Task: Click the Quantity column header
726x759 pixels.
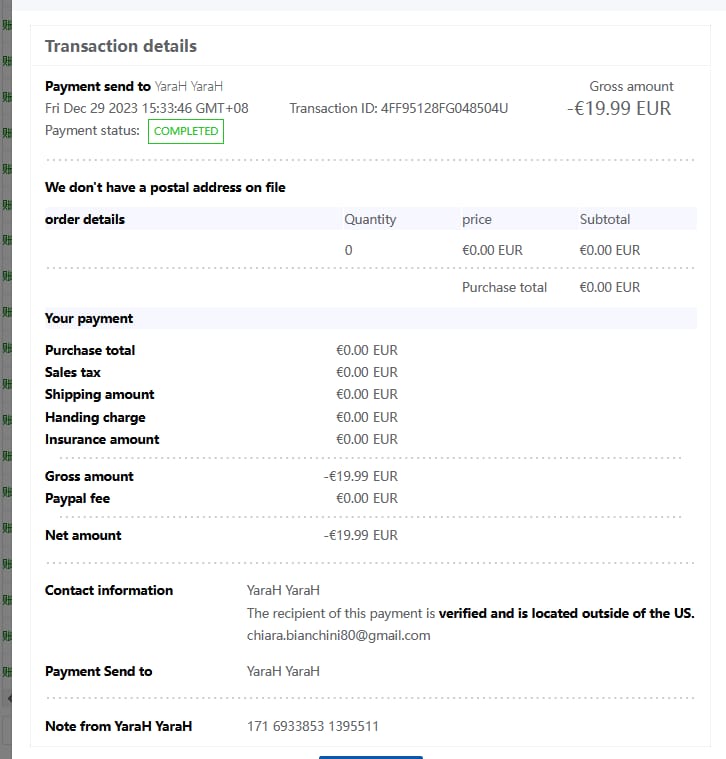Action: (x=370, y=219)
